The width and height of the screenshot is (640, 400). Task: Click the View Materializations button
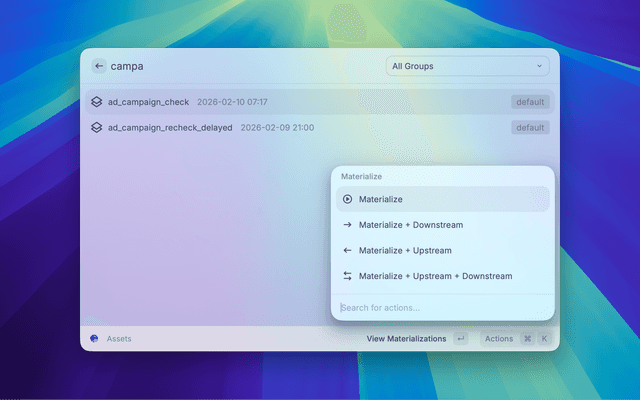(406, 339)
